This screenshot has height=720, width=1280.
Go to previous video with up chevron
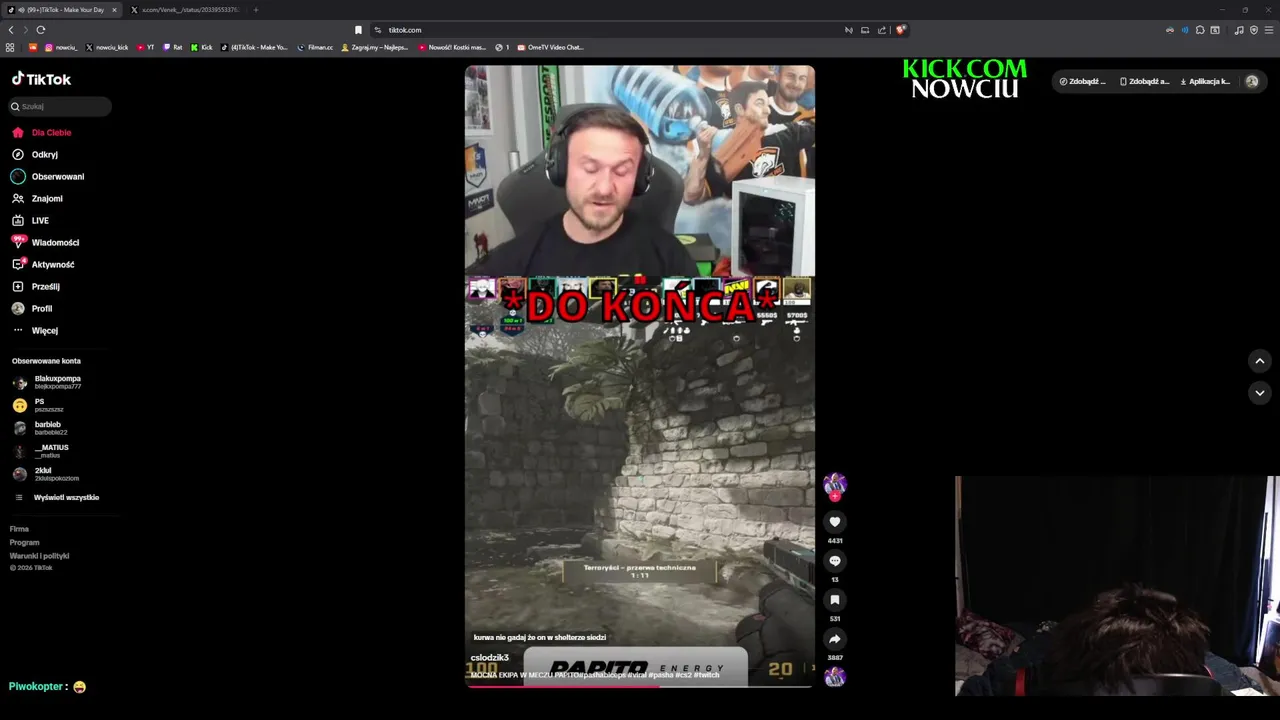tap(1260, 361)
